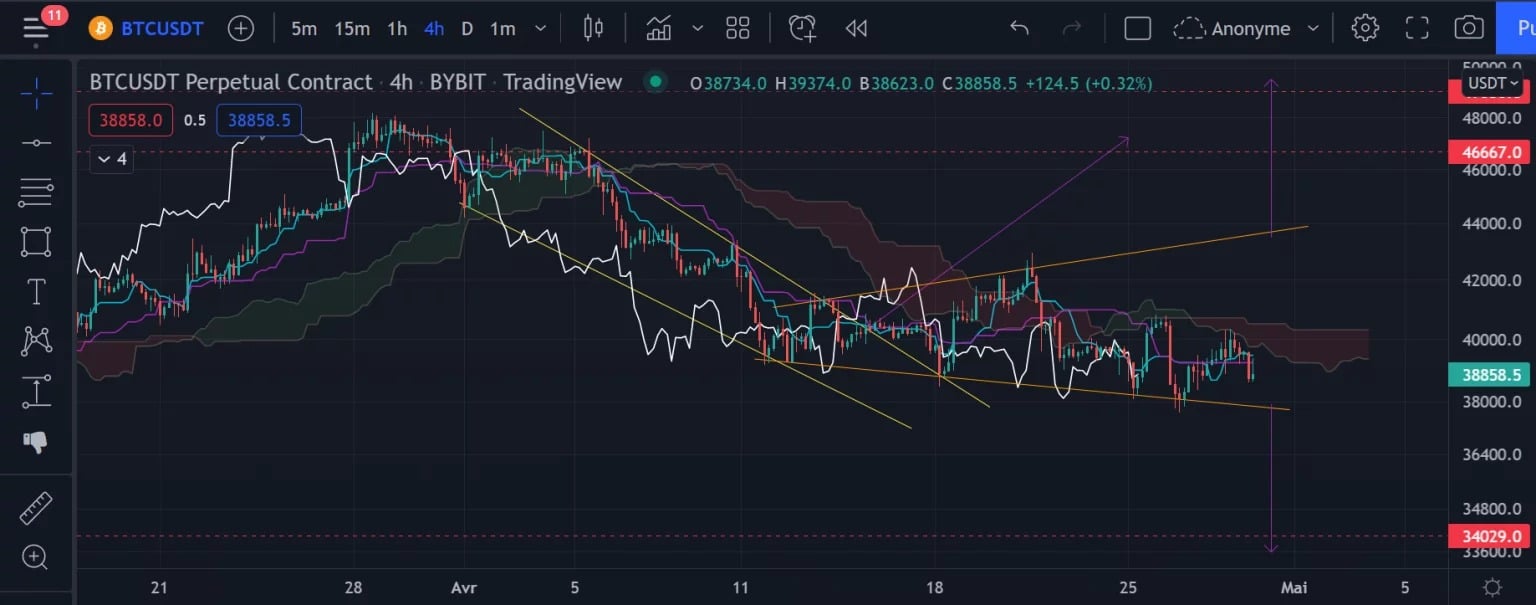
Task: Toggle the green market status dot
Action: [655, 82]
